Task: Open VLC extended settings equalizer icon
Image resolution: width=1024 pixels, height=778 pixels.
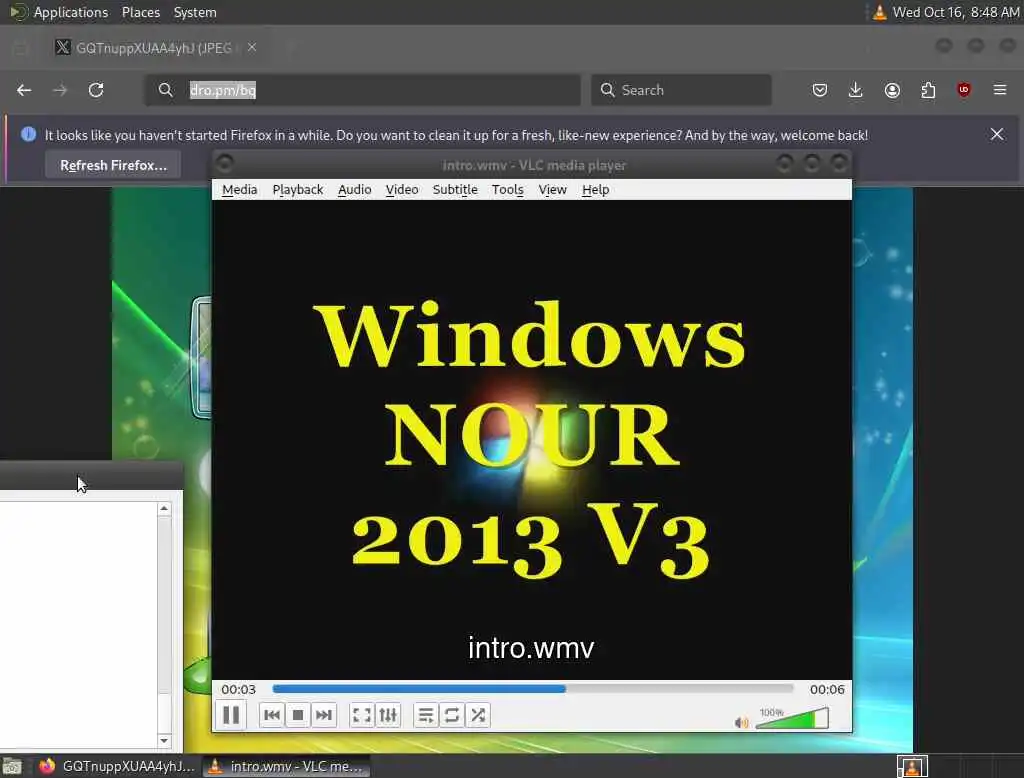Action: [388, 715]
